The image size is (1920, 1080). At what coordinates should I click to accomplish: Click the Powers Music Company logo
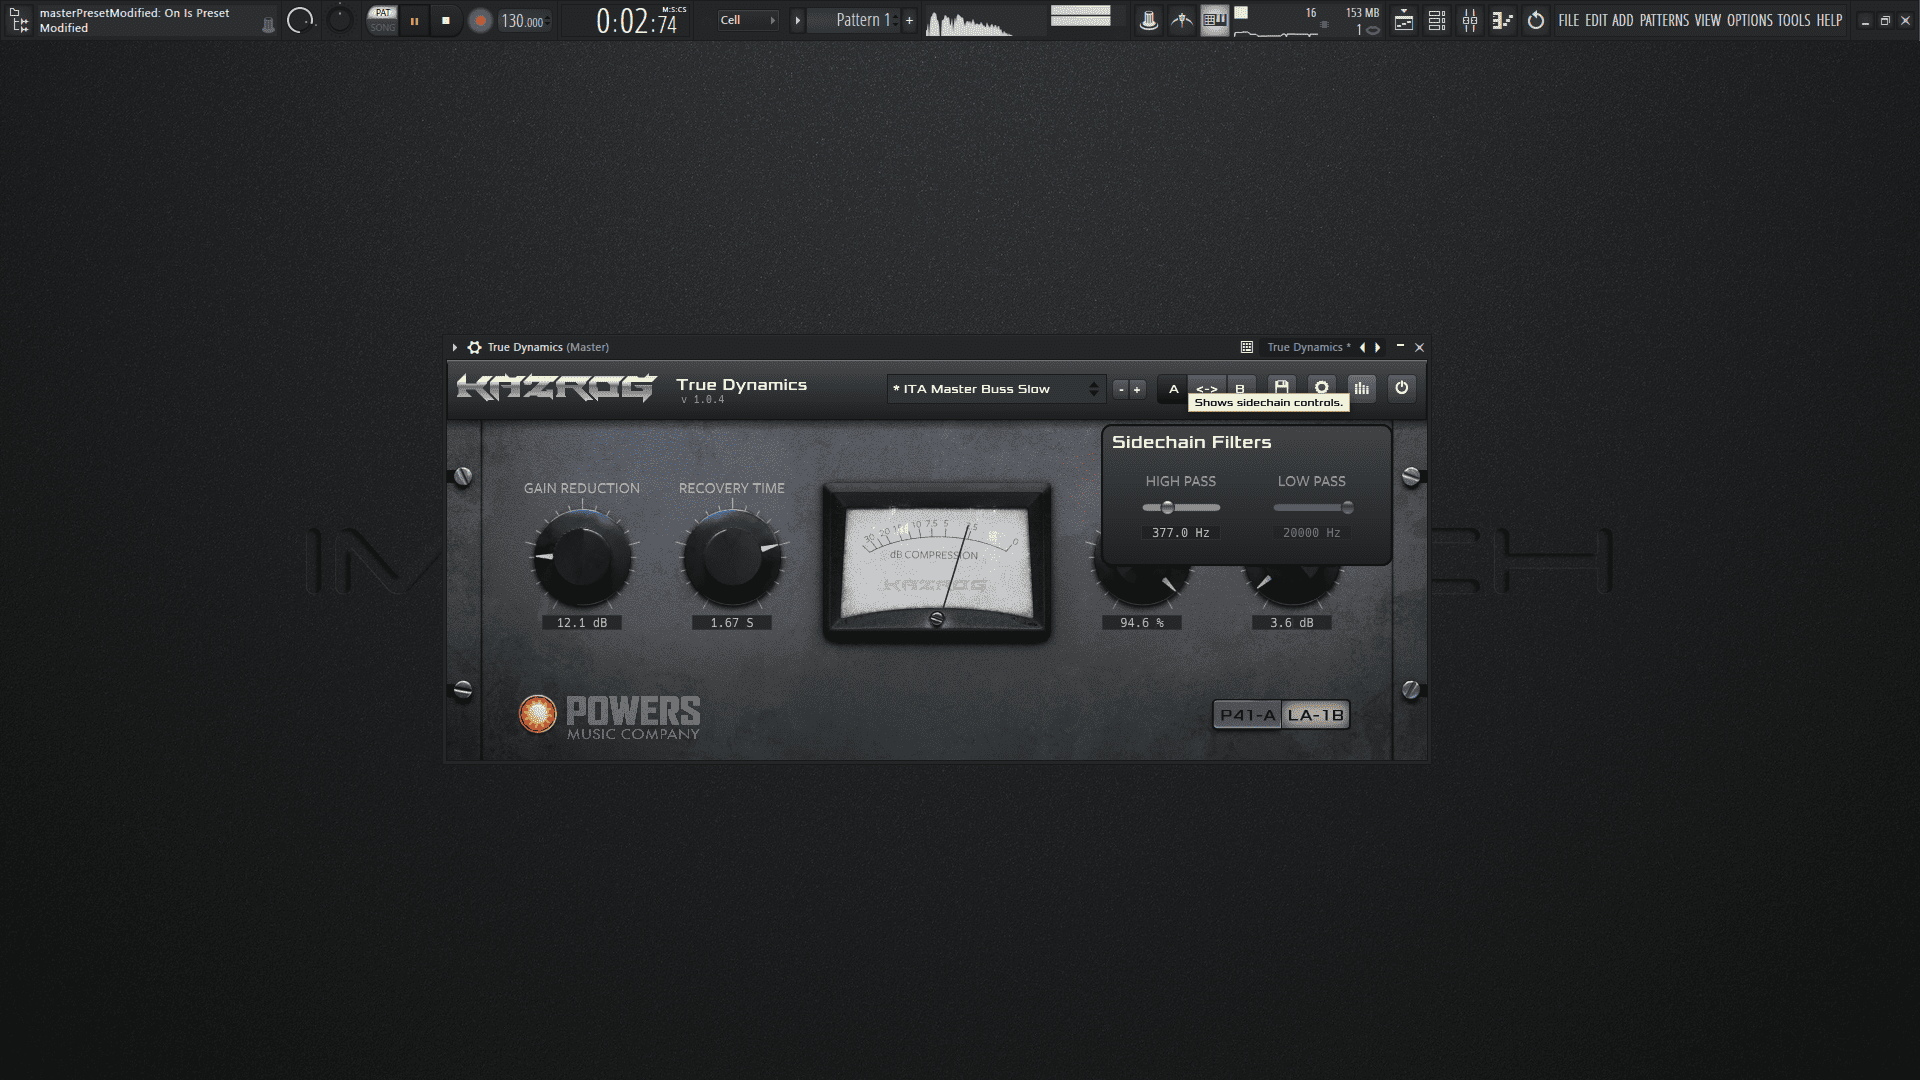coord(609,717)
